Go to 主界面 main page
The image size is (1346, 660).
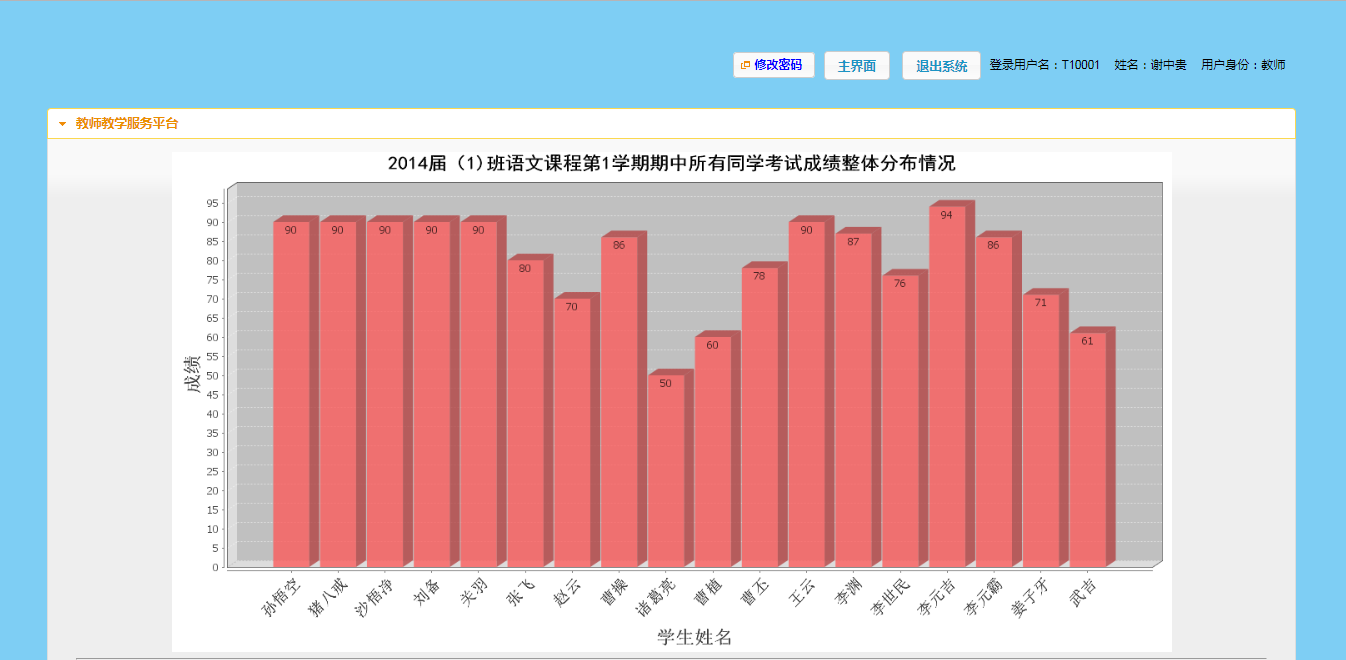pos(857,66)
